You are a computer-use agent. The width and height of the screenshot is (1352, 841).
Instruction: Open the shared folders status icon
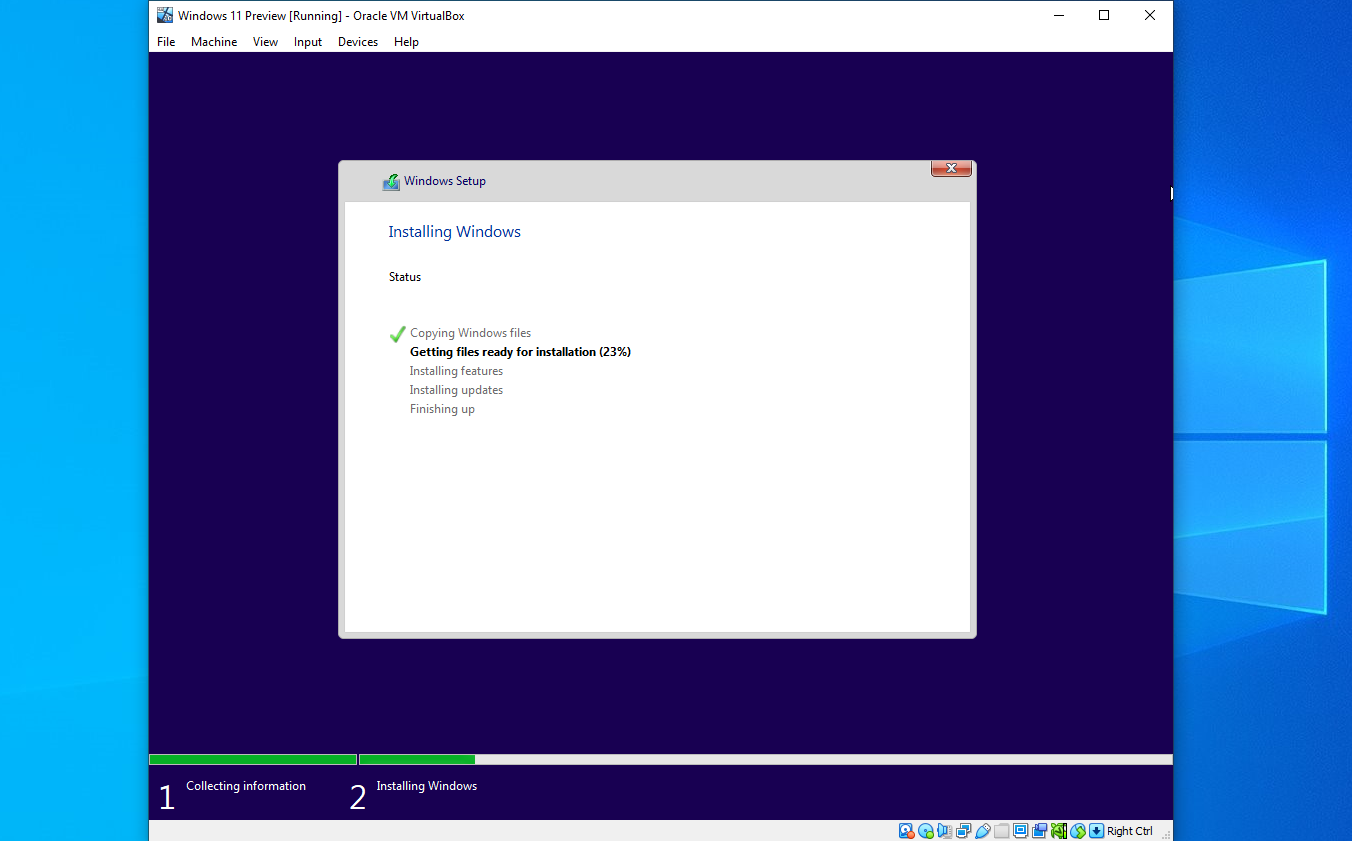point(1001,831)
